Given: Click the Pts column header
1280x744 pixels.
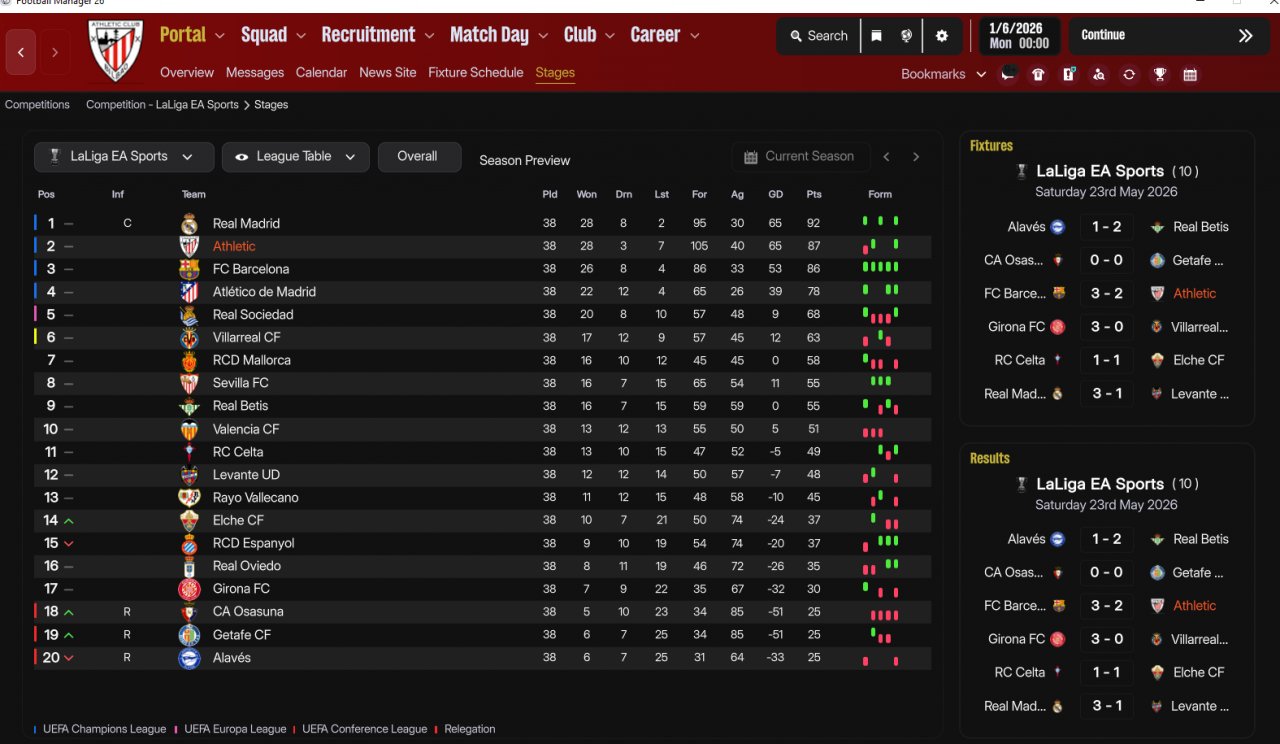Looking at the screenshot, I should pos(814,194).
